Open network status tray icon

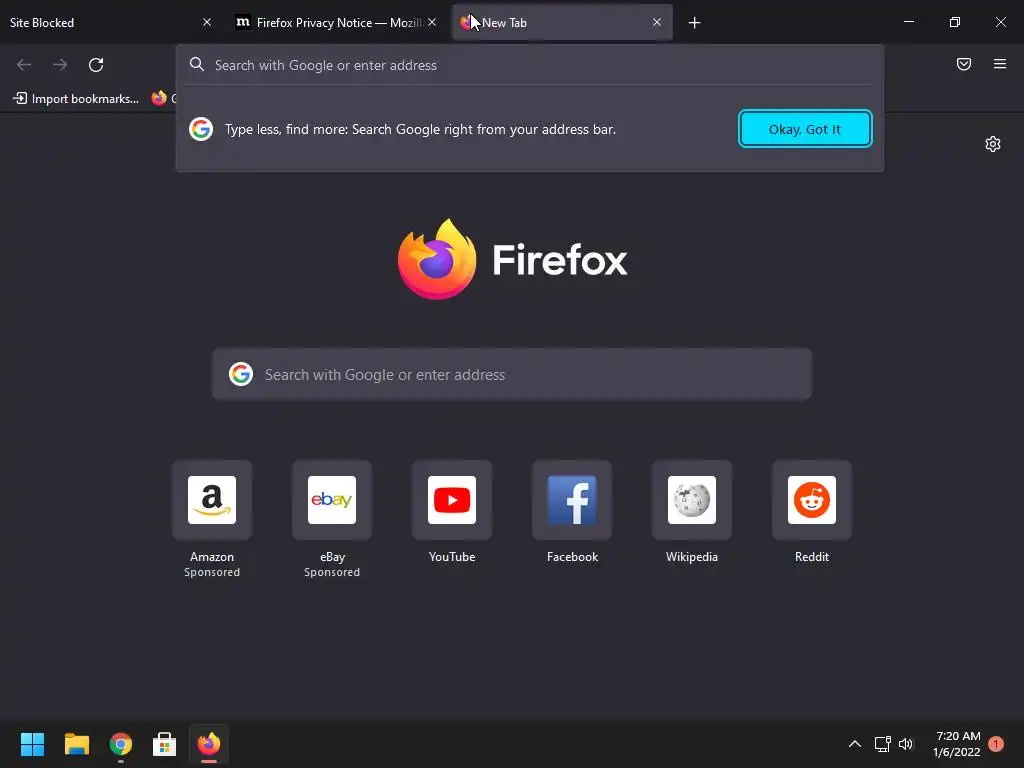tap(882, 743)
